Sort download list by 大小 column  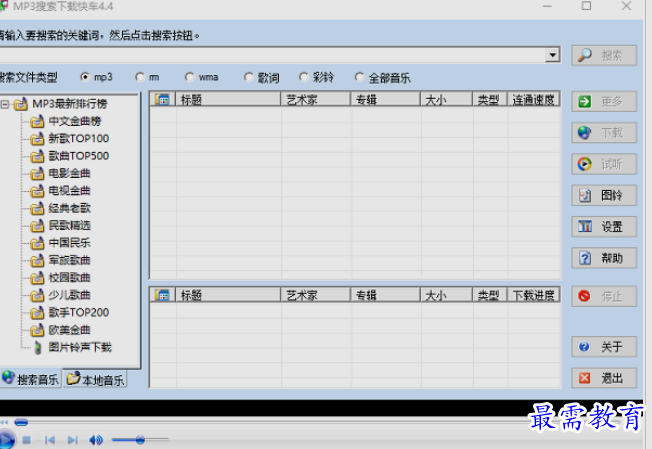pos(447,295)
